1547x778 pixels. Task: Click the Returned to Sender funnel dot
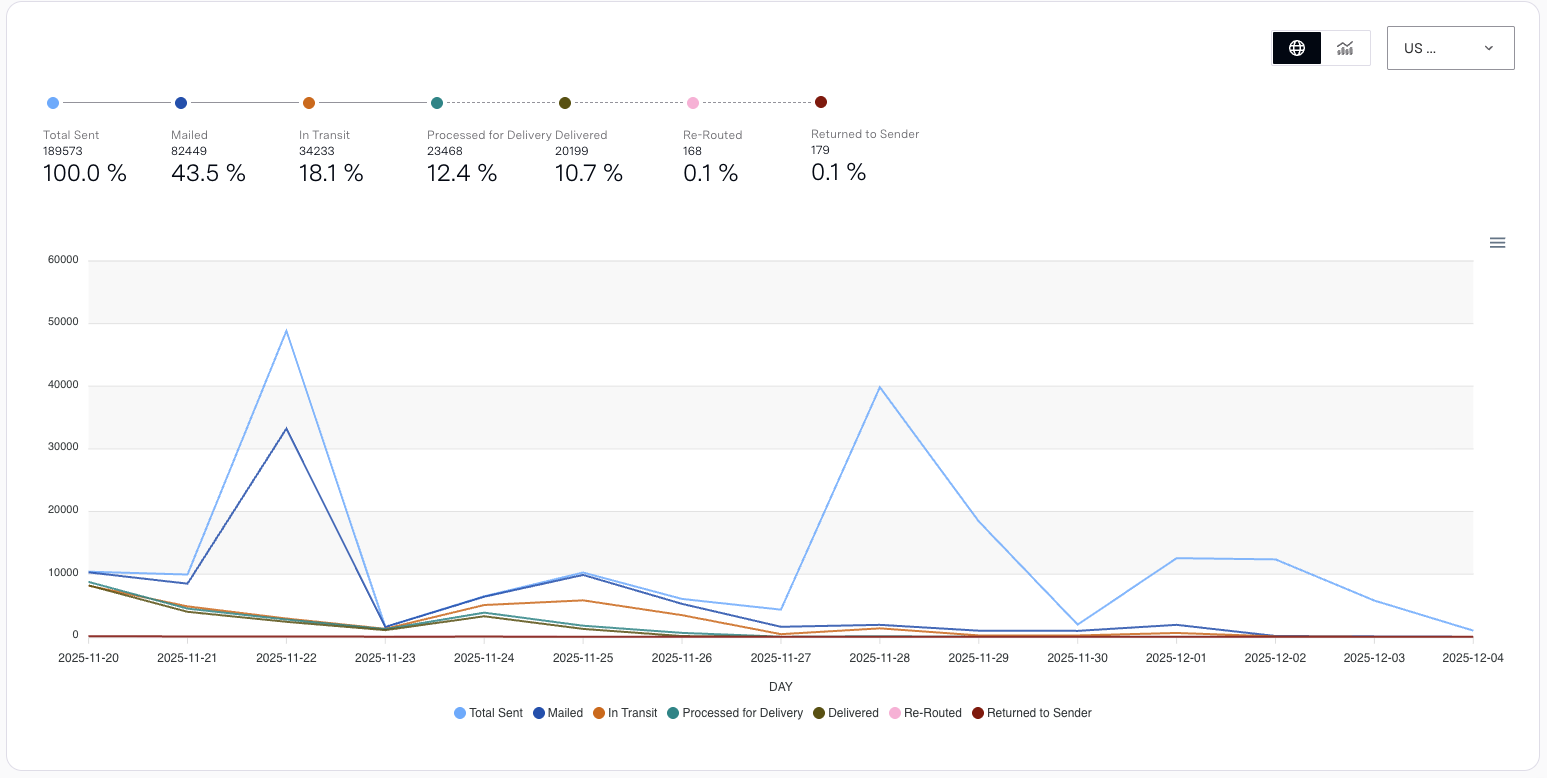coord(821,102)
